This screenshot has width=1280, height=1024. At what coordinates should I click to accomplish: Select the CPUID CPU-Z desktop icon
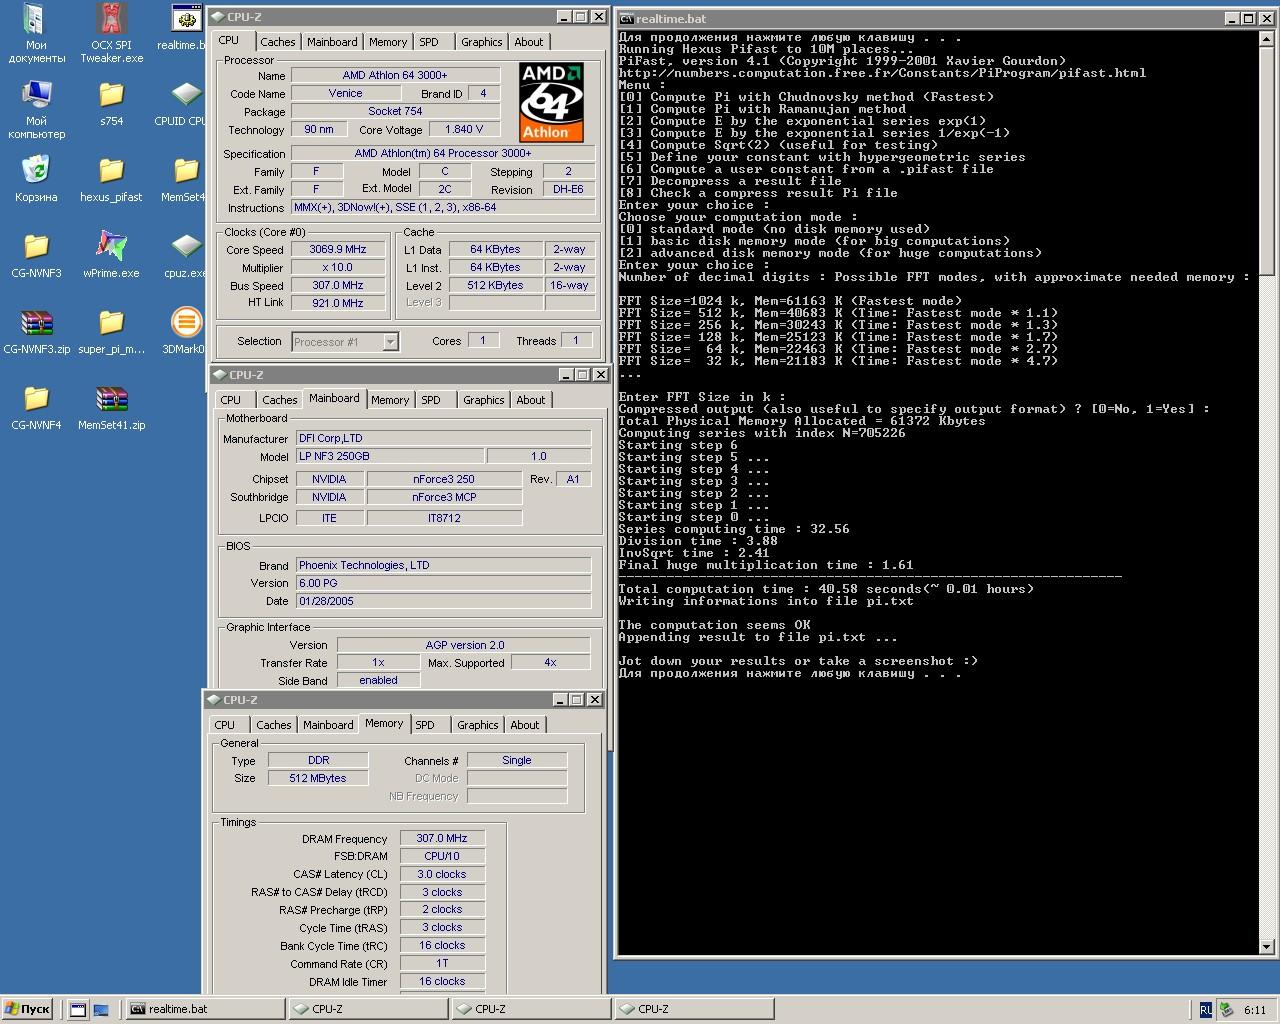183,103
